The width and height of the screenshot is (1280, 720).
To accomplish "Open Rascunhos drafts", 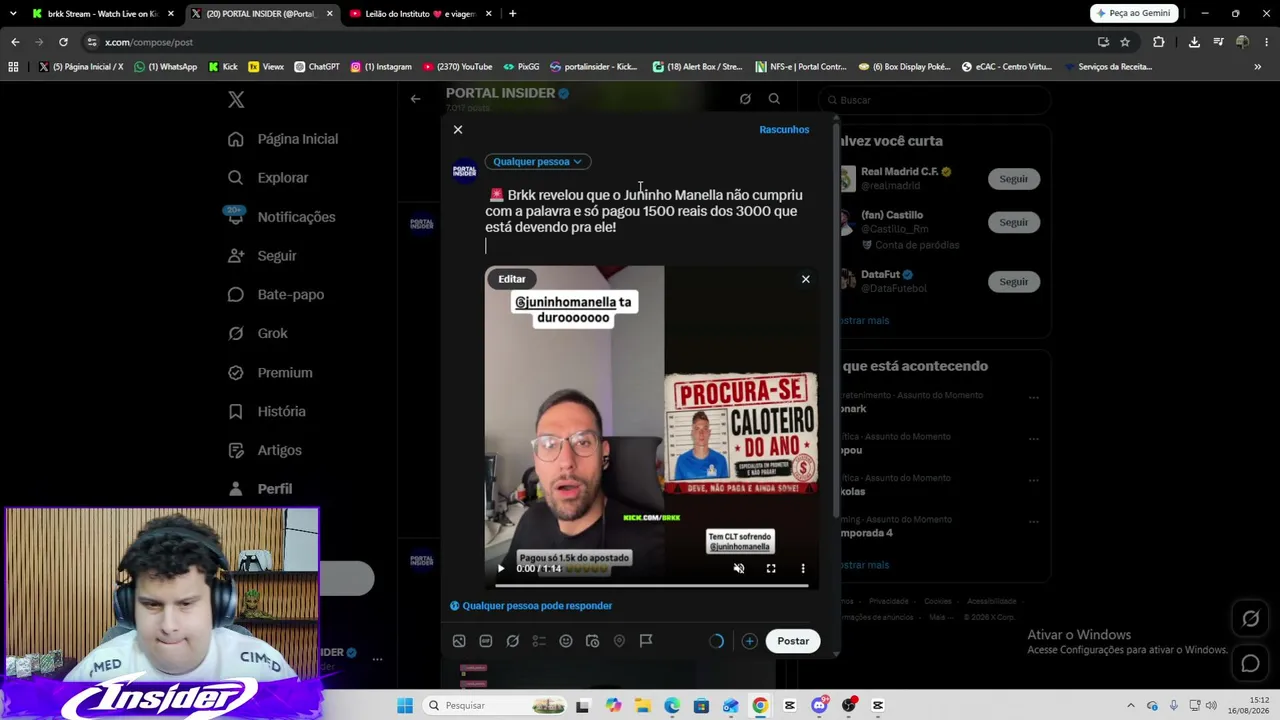I will 784,129.
